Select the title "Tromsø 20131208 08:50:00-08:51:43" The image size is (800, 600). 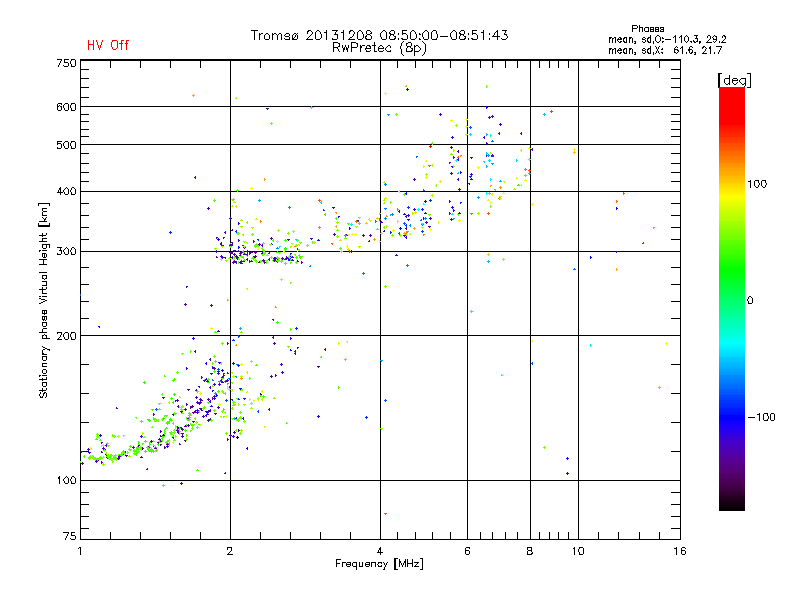pos(380,35)
